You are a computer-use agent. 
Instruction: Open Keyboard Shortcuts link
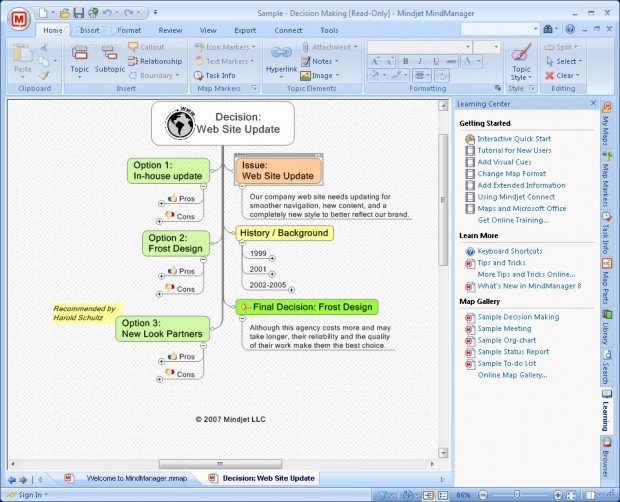coord(510,251)
